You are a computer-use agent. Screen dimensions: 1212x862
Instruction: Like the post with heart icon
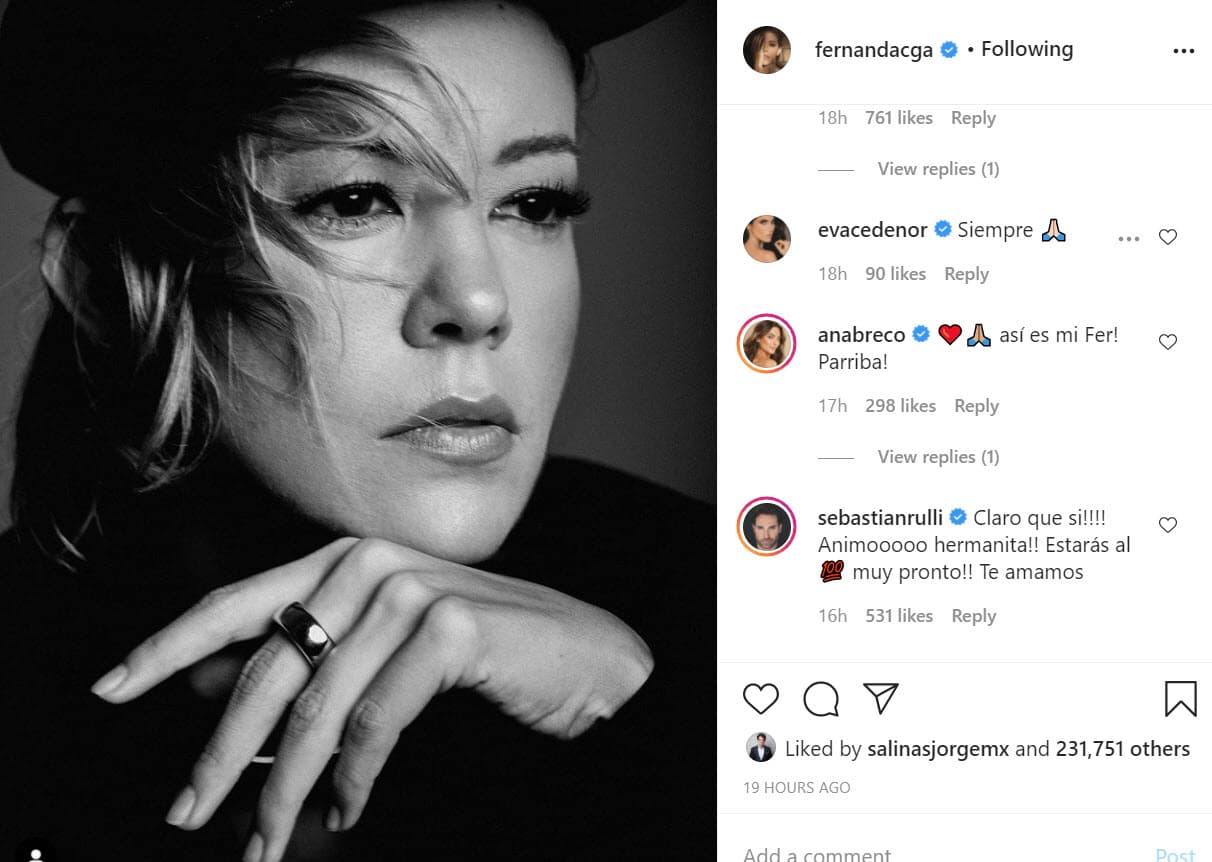pyautogui.click(x=761, y=698)
